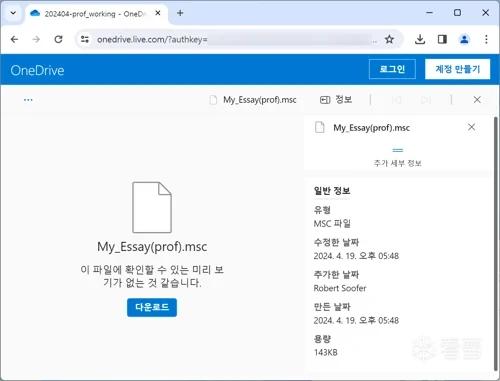Open the Chrome profile avatar
The height and width of the screenshot is (381, 500).
pos(464,39)
